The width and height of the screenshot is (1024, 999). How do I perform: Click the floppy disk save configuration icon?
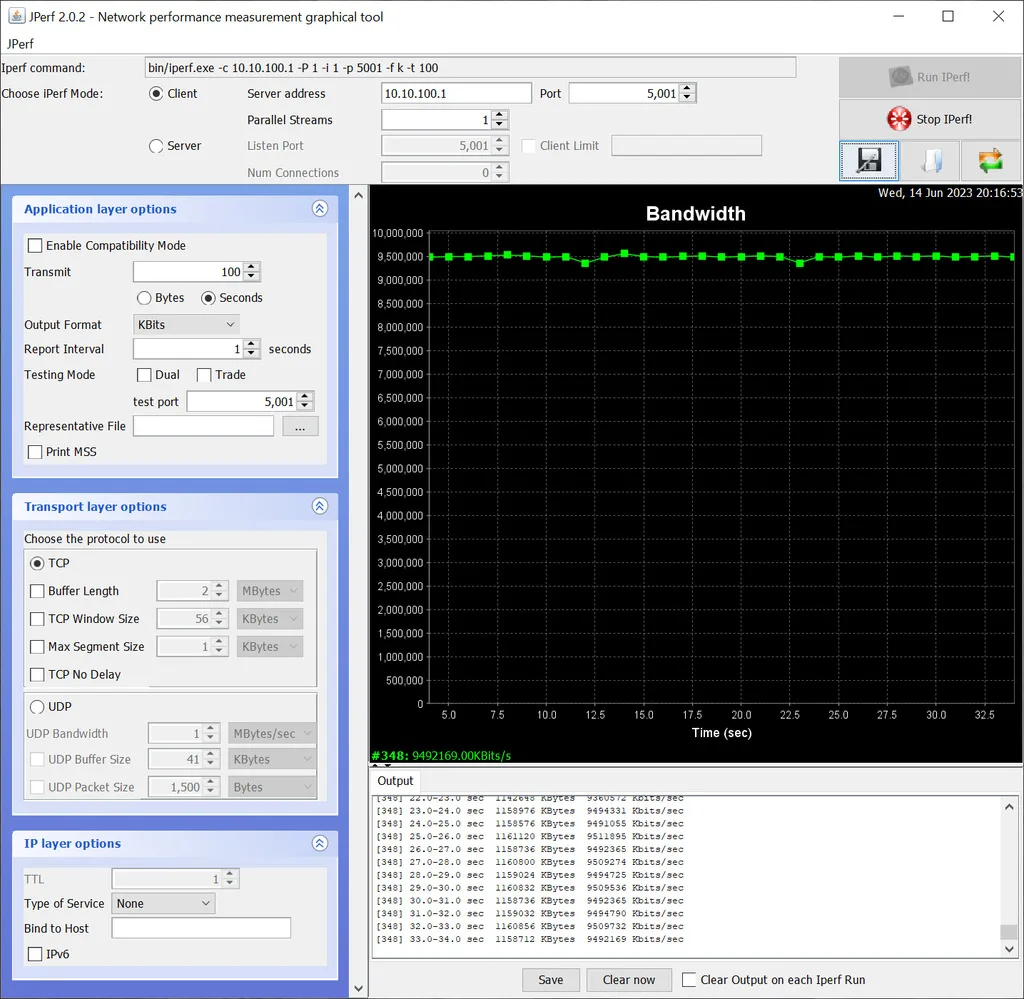[x=868, y=161]
